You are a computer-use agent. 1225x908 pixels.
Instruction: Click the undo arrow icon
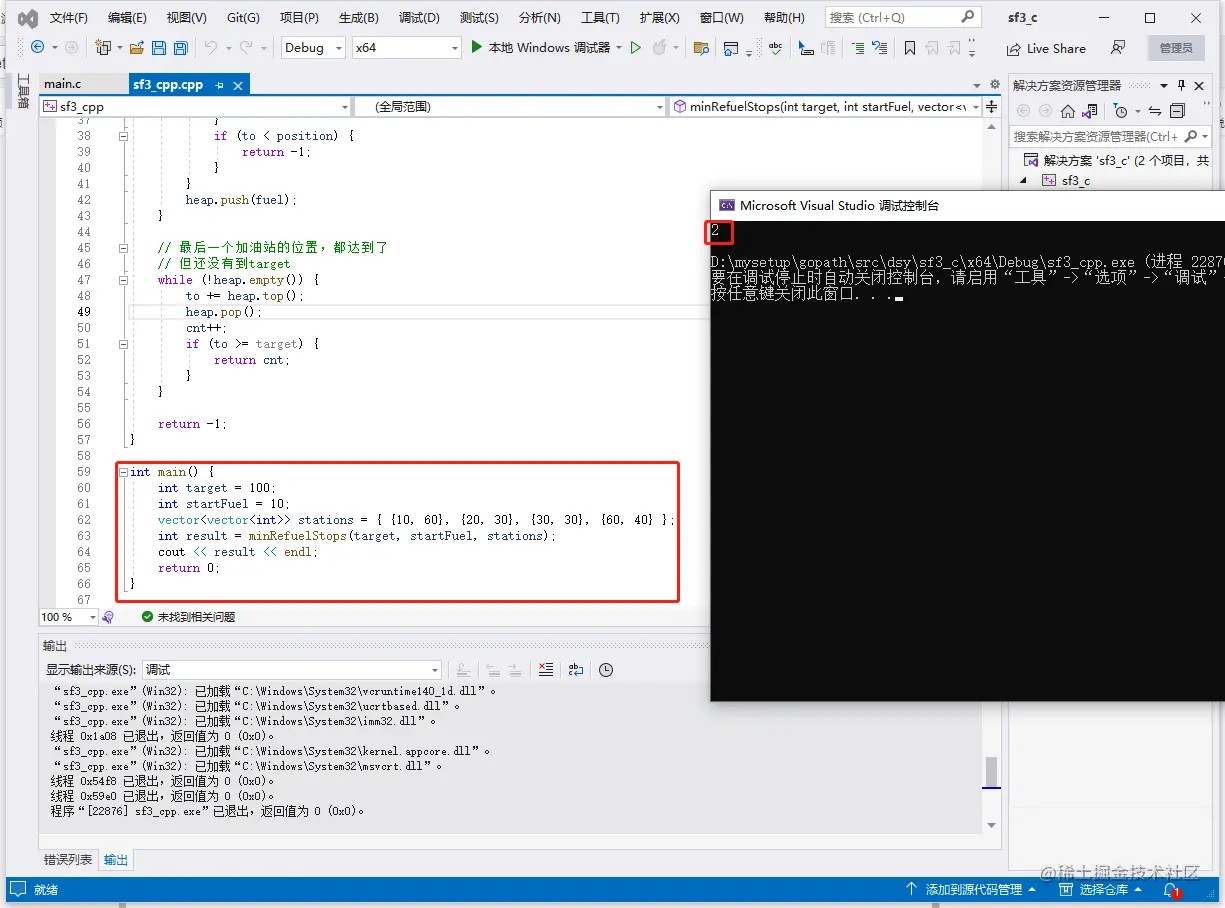(210, 47)
